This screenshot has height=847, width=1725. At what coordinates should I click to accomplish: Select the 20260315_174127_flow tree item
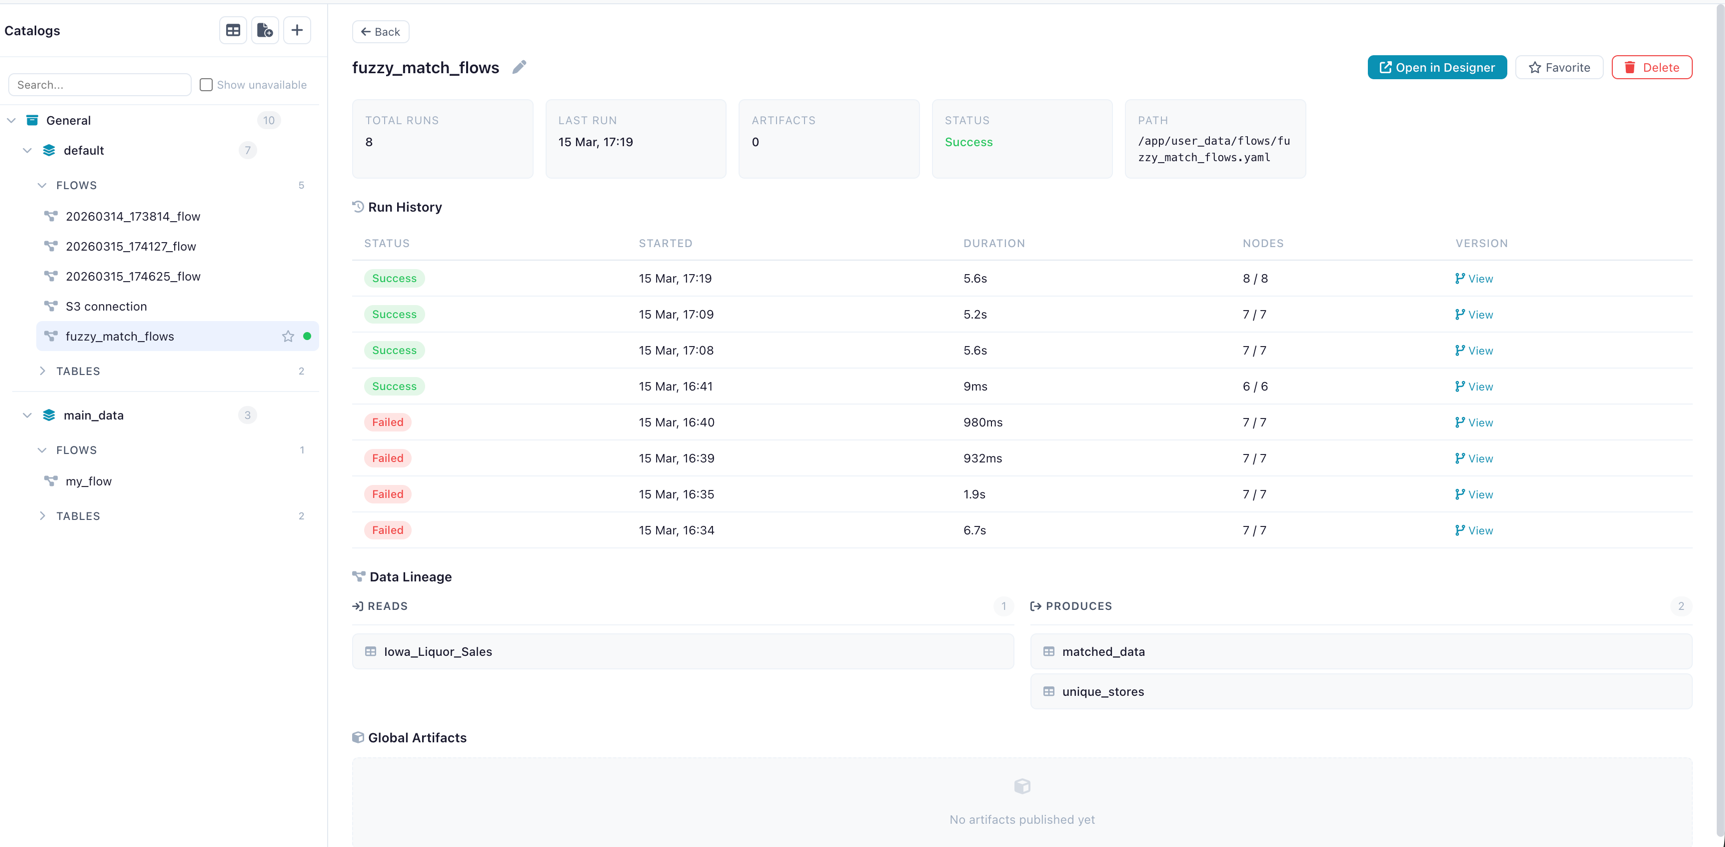[x=130, y=246]
